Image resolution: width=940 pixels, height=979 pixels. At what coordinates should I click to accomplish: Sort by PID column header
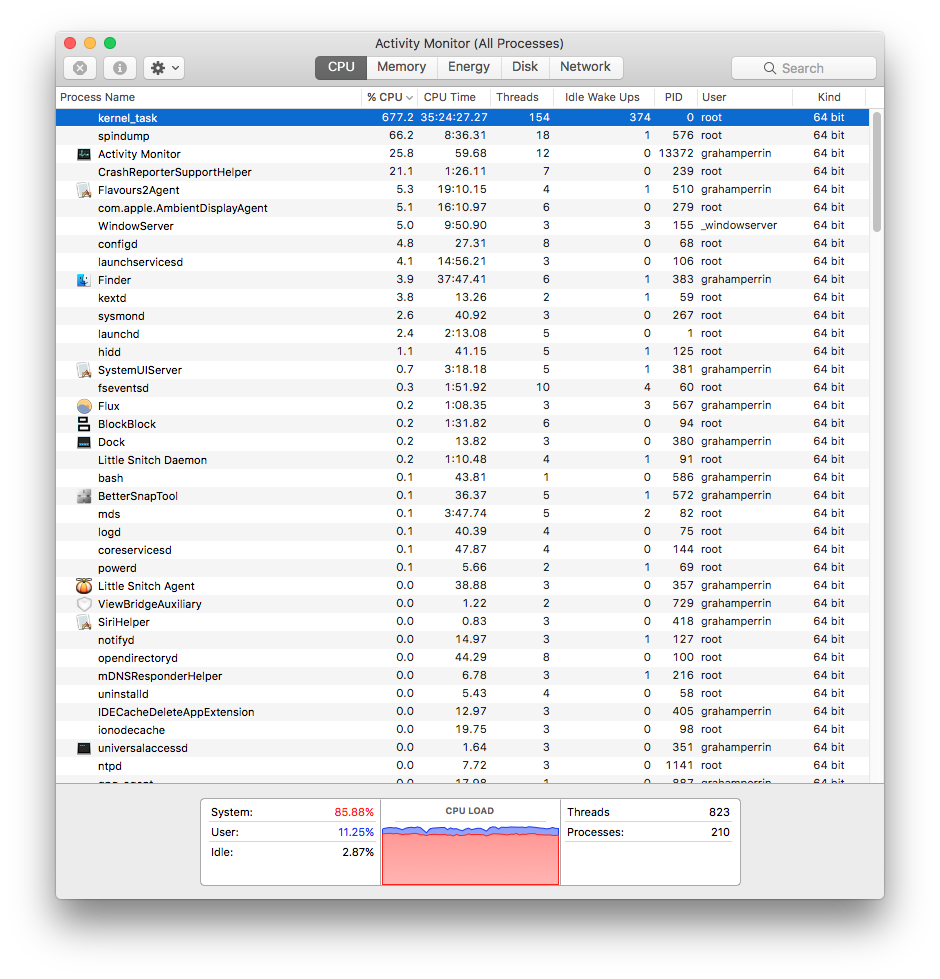675,97
